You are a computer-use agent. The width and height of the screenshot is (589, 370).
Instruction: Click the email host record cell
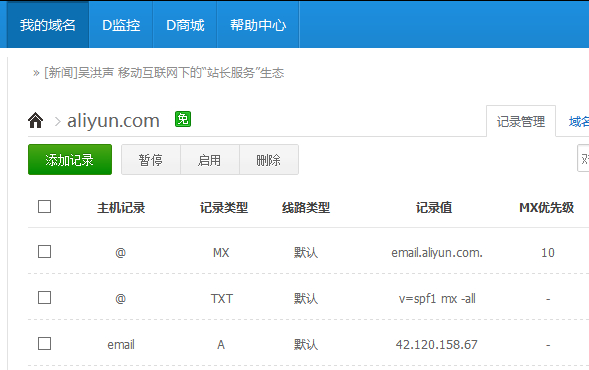tap(121, 344)
